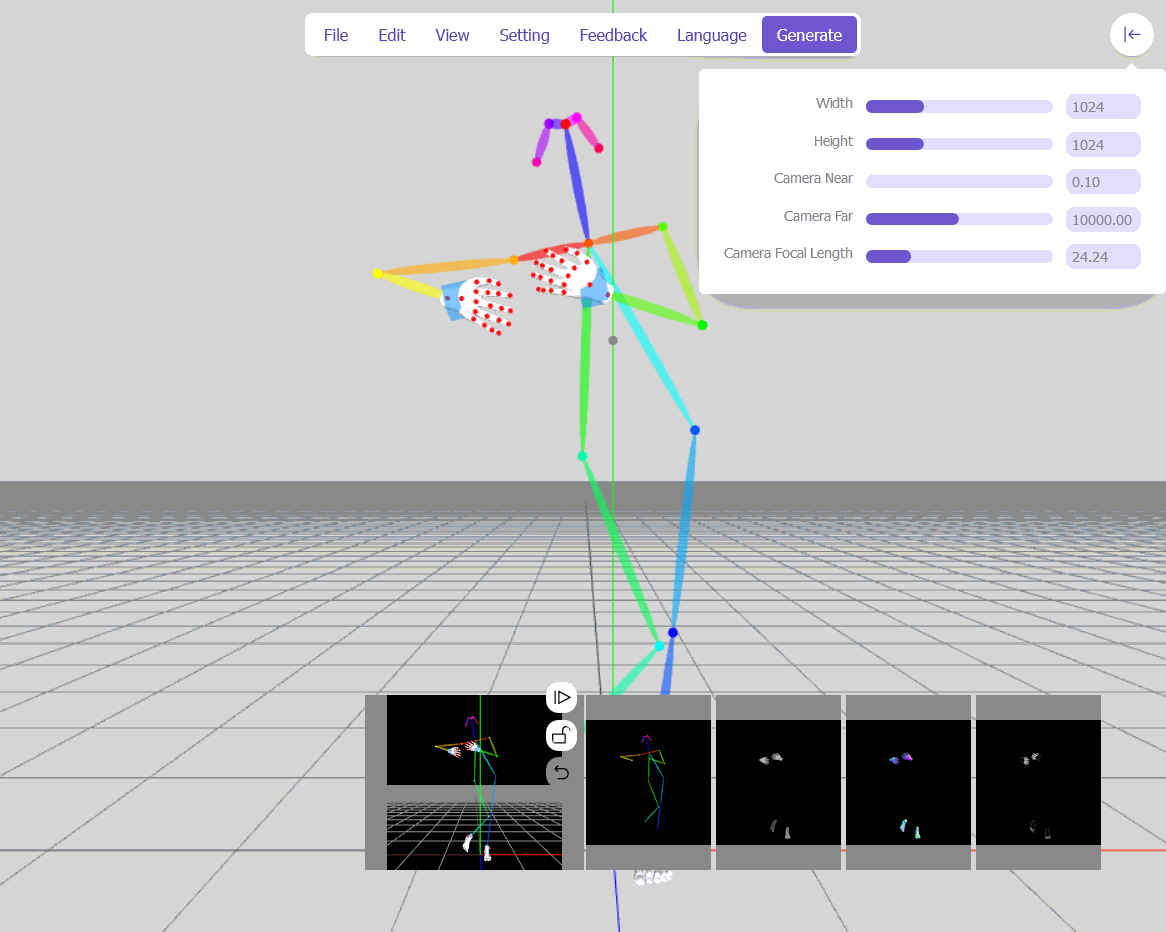Select the canny edge preview thumbnail
The image size is (1166, 932).
pos(1038,782)
